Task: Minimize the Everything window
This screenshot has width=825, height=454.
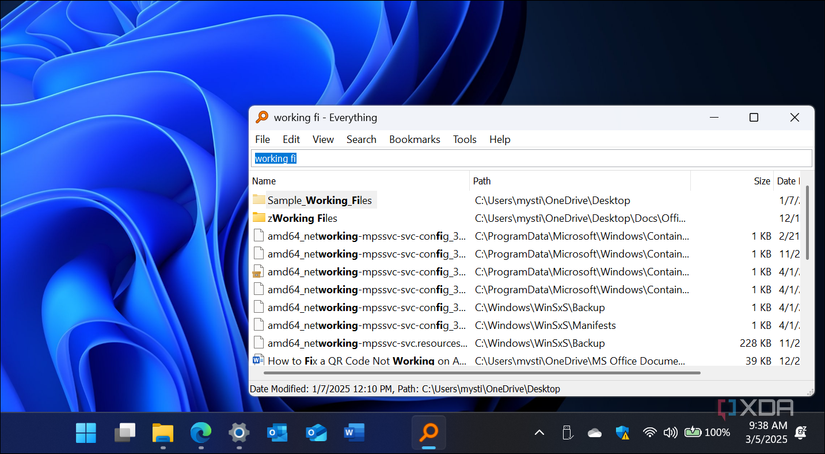Action: (x=713, y=117)
